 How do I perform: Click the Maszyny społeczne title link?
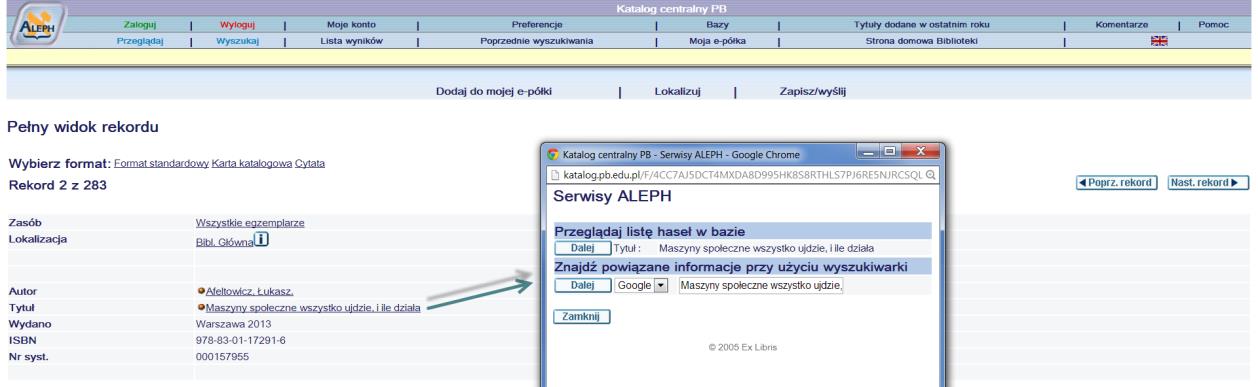(313, 307)
